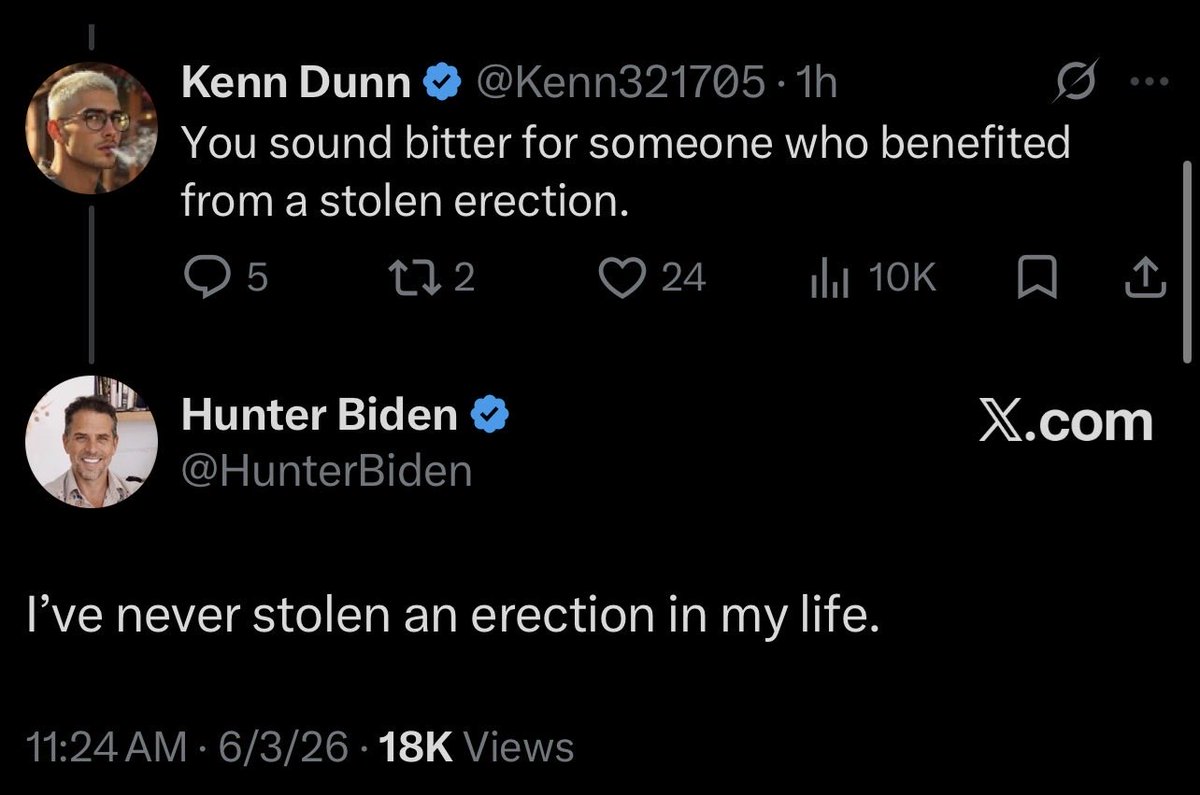The height and width of the screenshot is (795, 1200).
Task: Click the Hunter Biden display name
Action: (319, 414)
